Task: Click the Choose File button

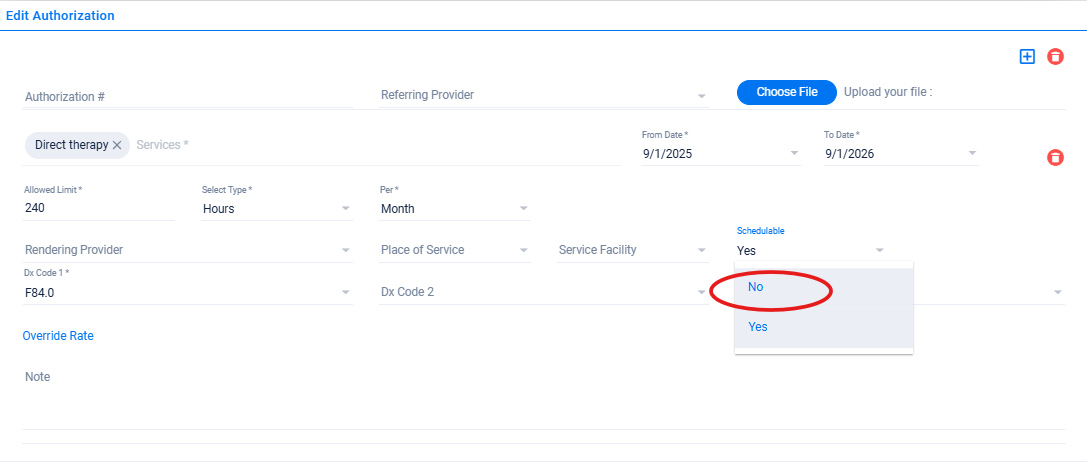Action: [786, 92]
